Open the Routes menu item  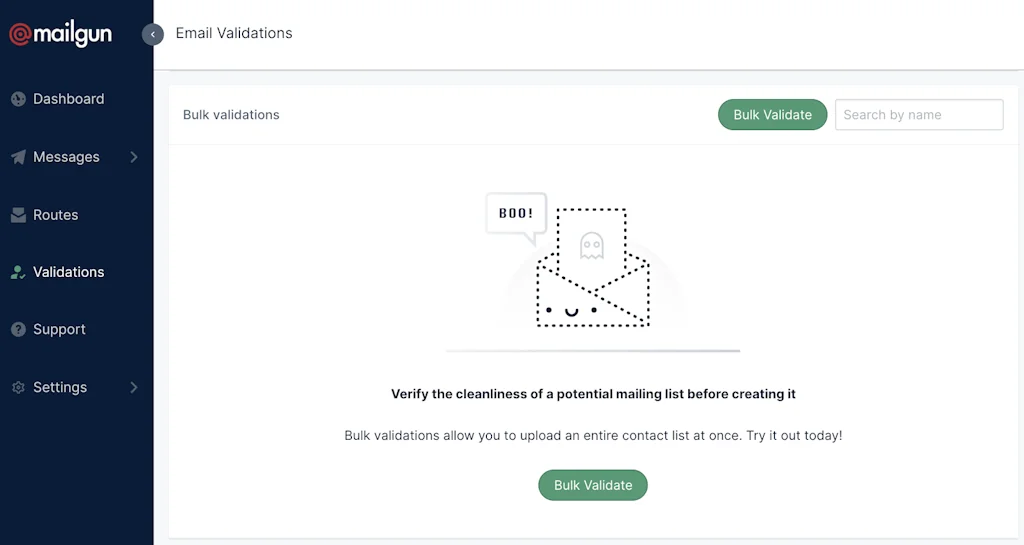[55, 215]
